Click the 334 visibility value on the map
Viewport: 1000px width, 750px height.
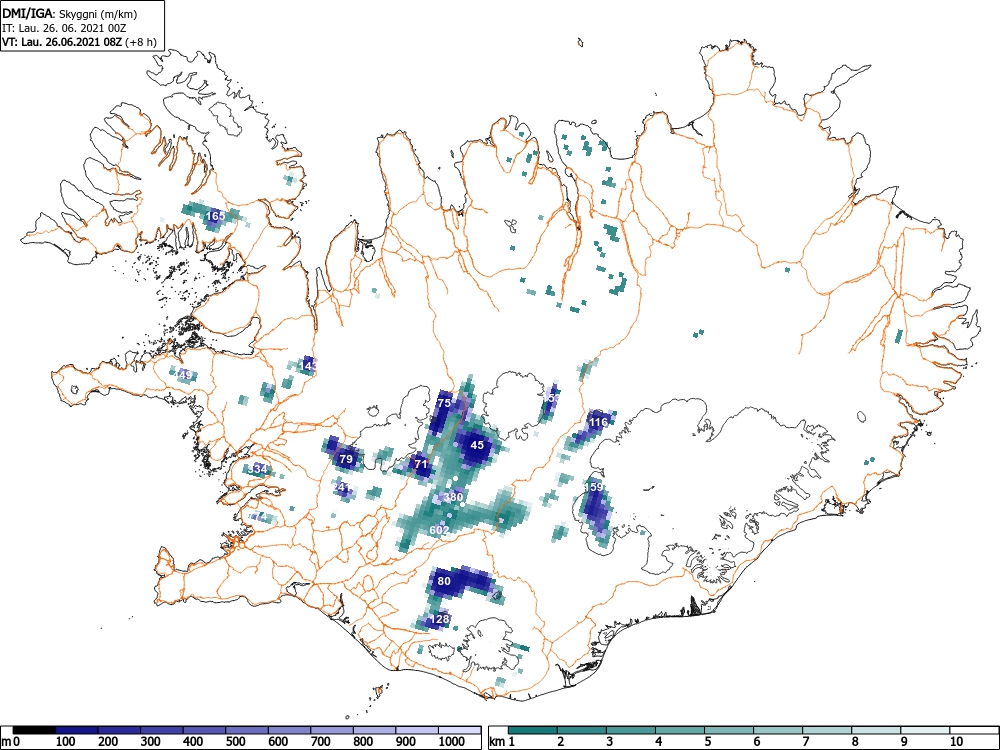[258, 469]
